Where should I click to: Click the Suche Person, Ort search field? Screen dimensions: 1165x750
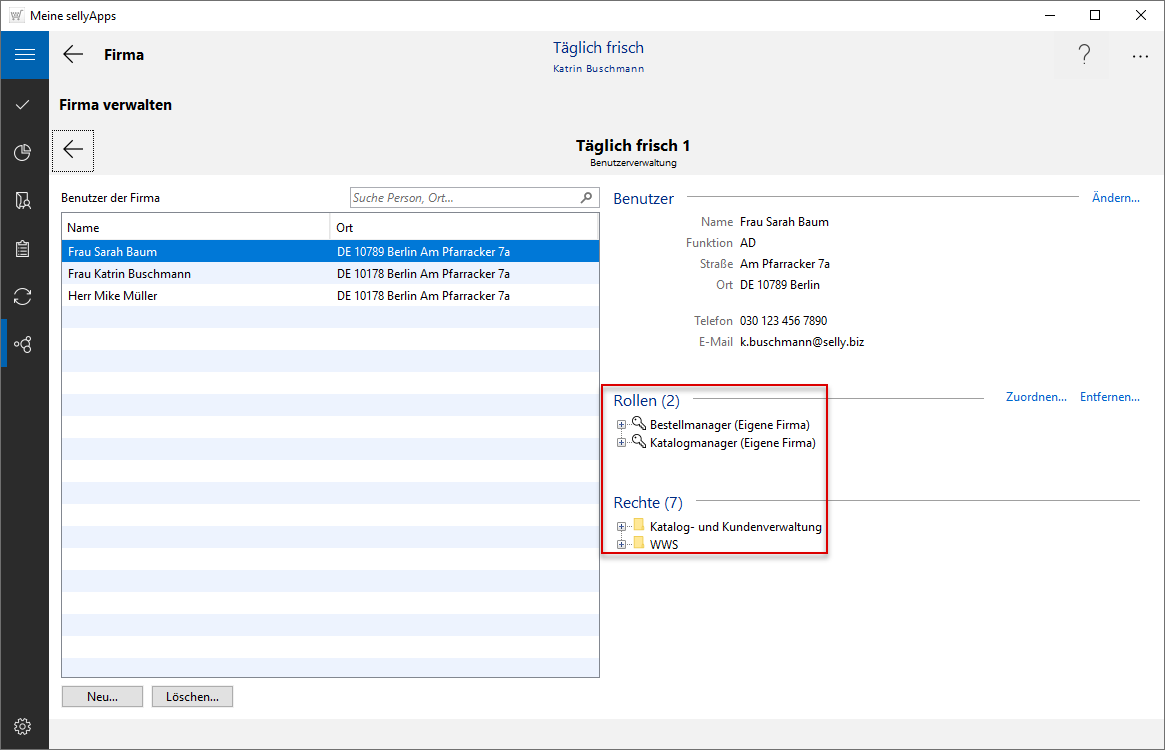point(465,198)
